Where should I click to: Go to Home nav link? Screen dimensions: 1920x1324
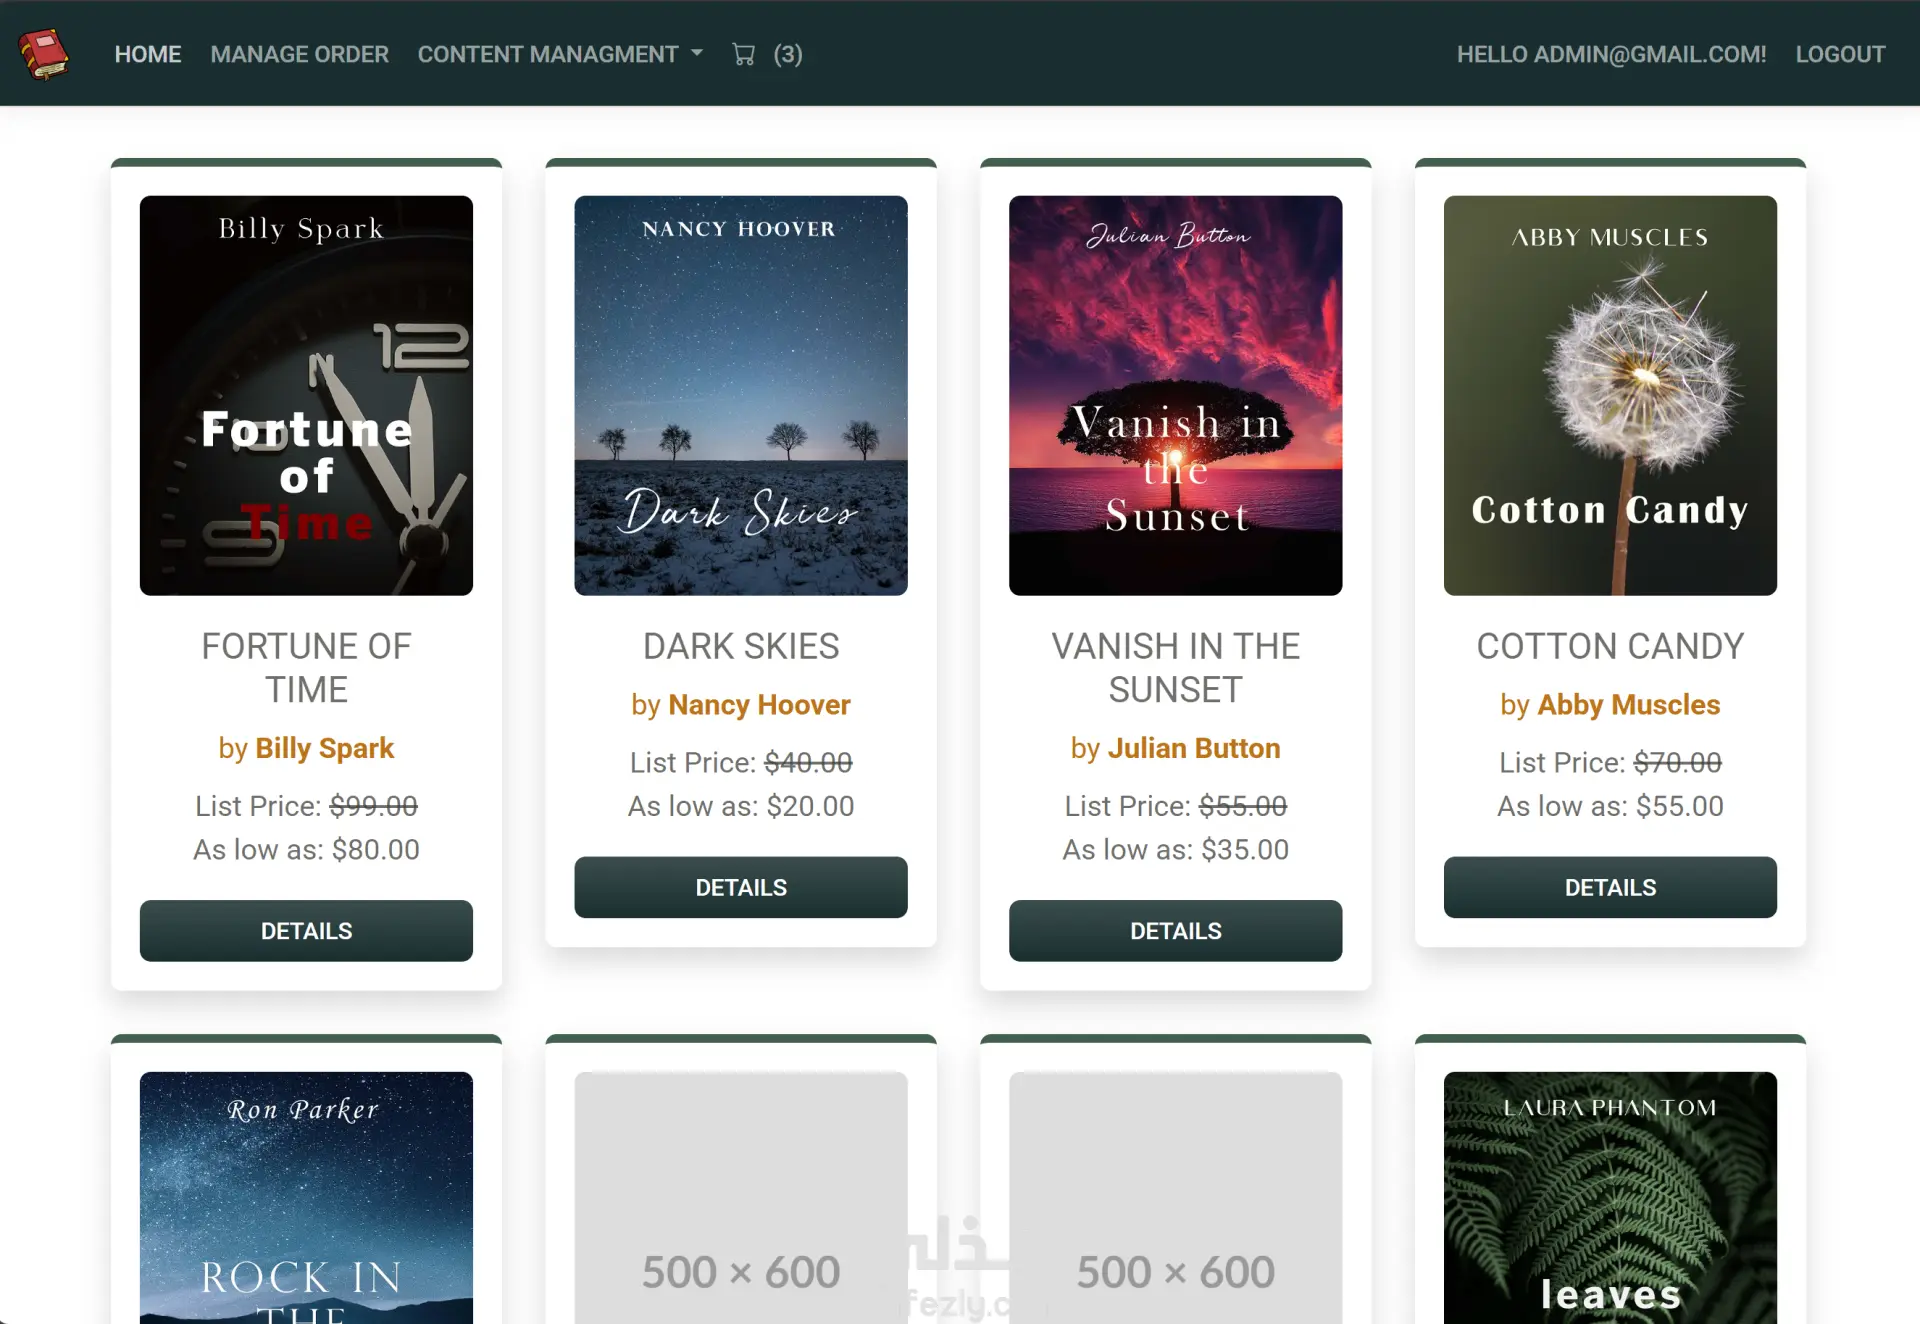click(x=148, y=54)
